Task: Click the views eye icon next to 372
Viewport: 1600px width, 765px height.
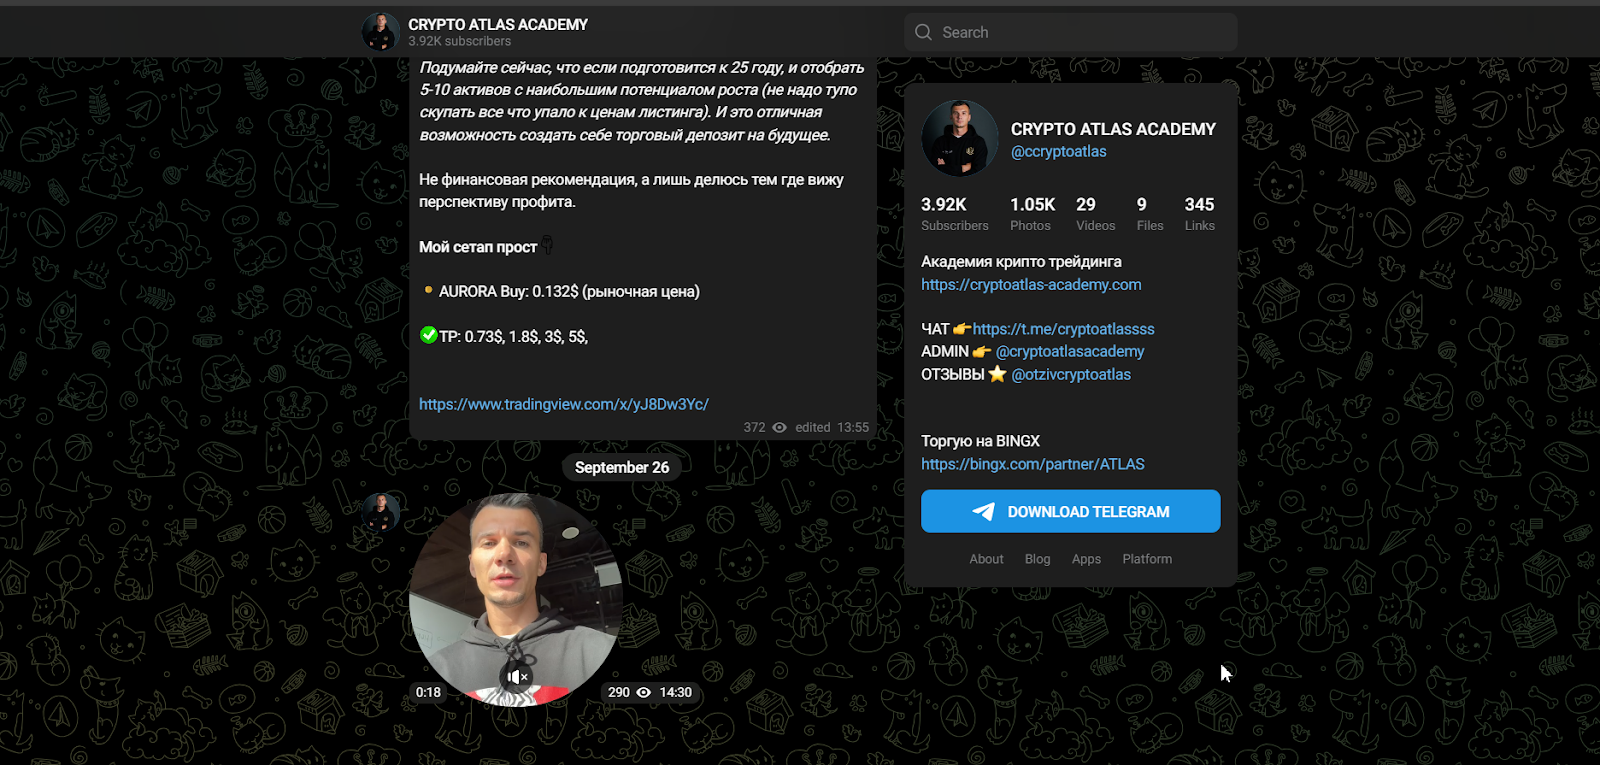Action: (x=780, y=427)
